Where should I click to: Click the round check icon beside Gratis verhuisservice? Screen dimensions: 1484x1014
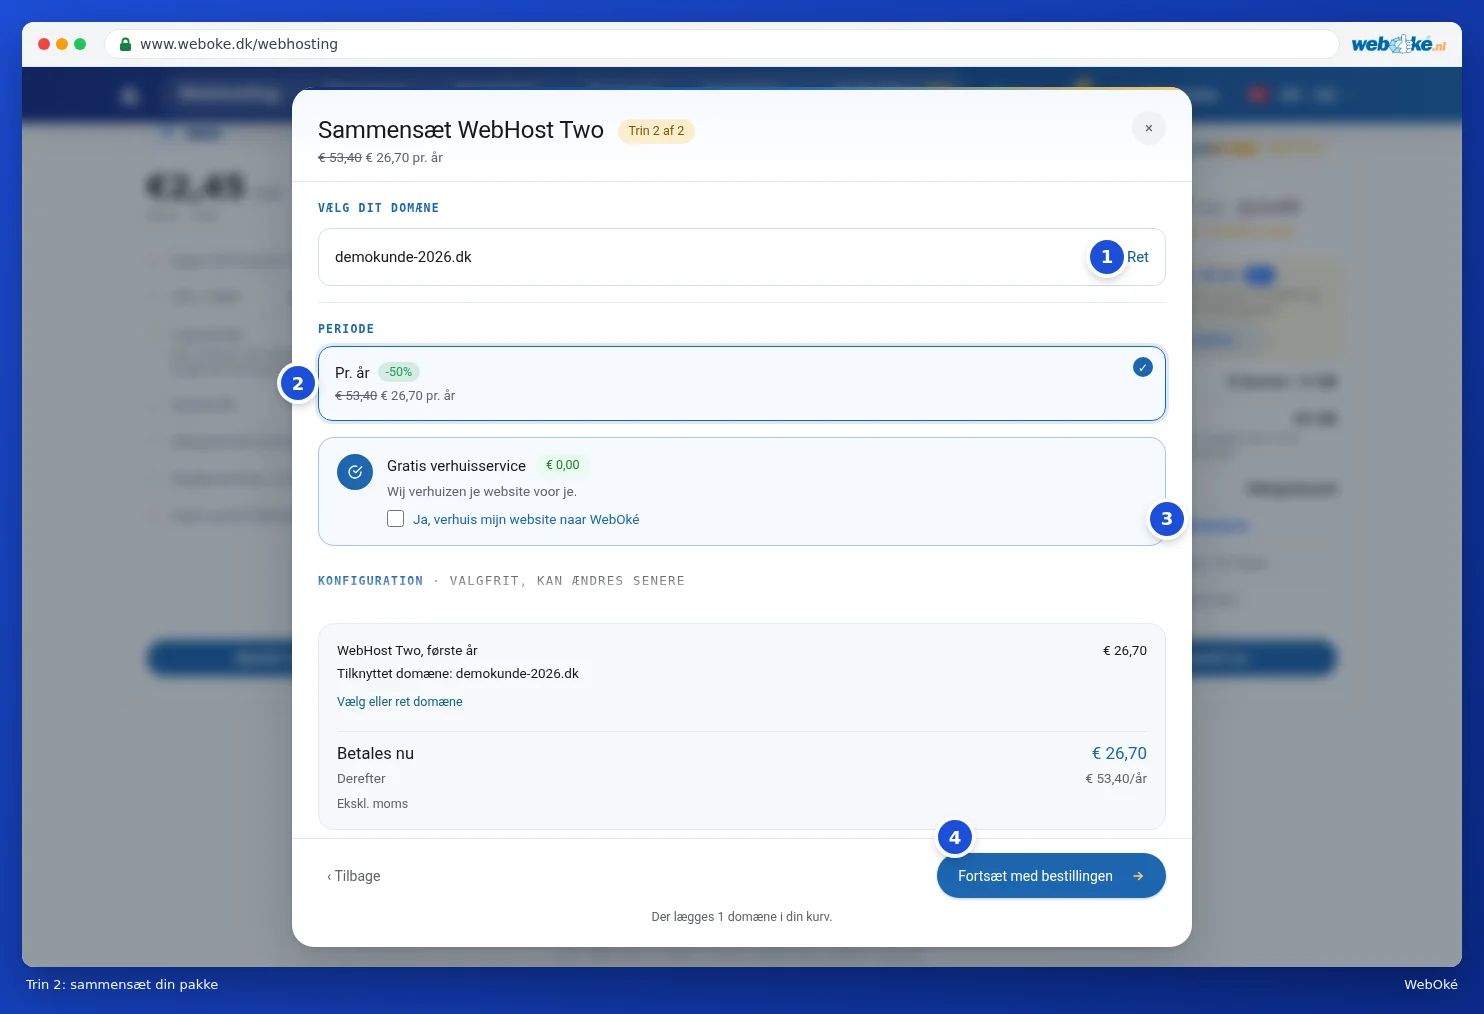pos(355,472)
